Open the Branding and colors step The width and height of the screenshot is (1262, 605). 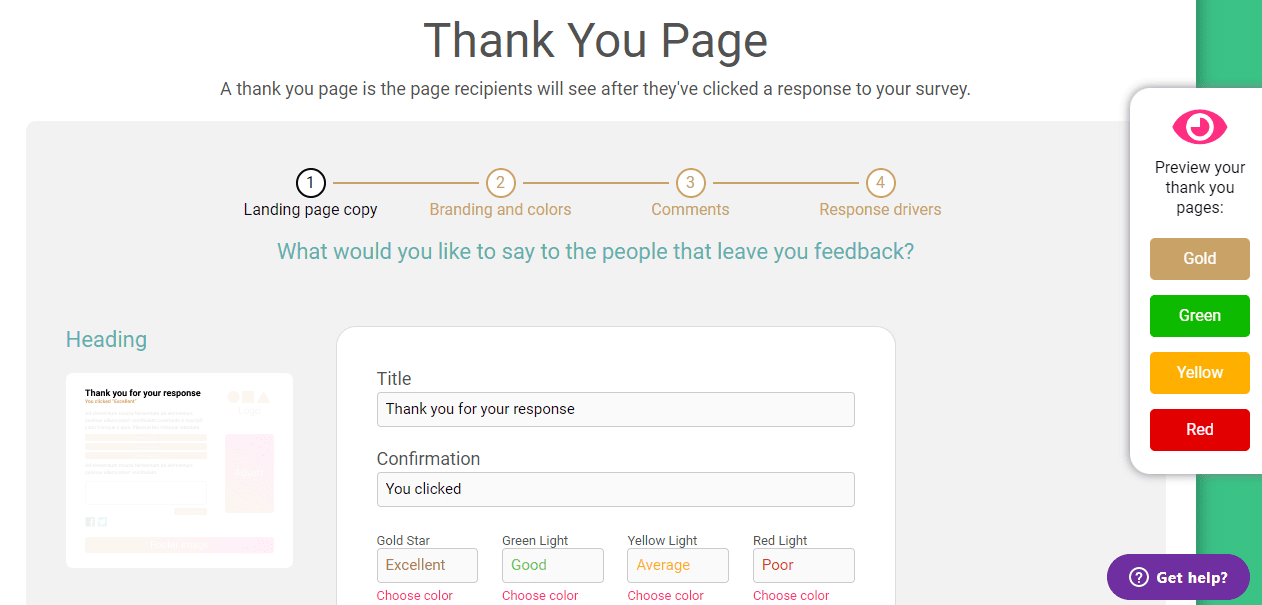point(500,210)
